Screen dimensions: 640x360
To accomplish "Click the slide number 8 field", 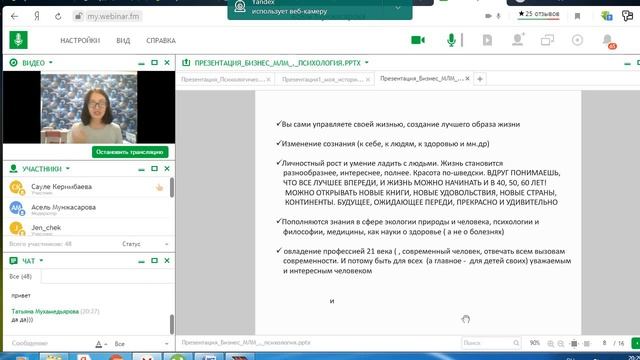I will coord(604,343).
